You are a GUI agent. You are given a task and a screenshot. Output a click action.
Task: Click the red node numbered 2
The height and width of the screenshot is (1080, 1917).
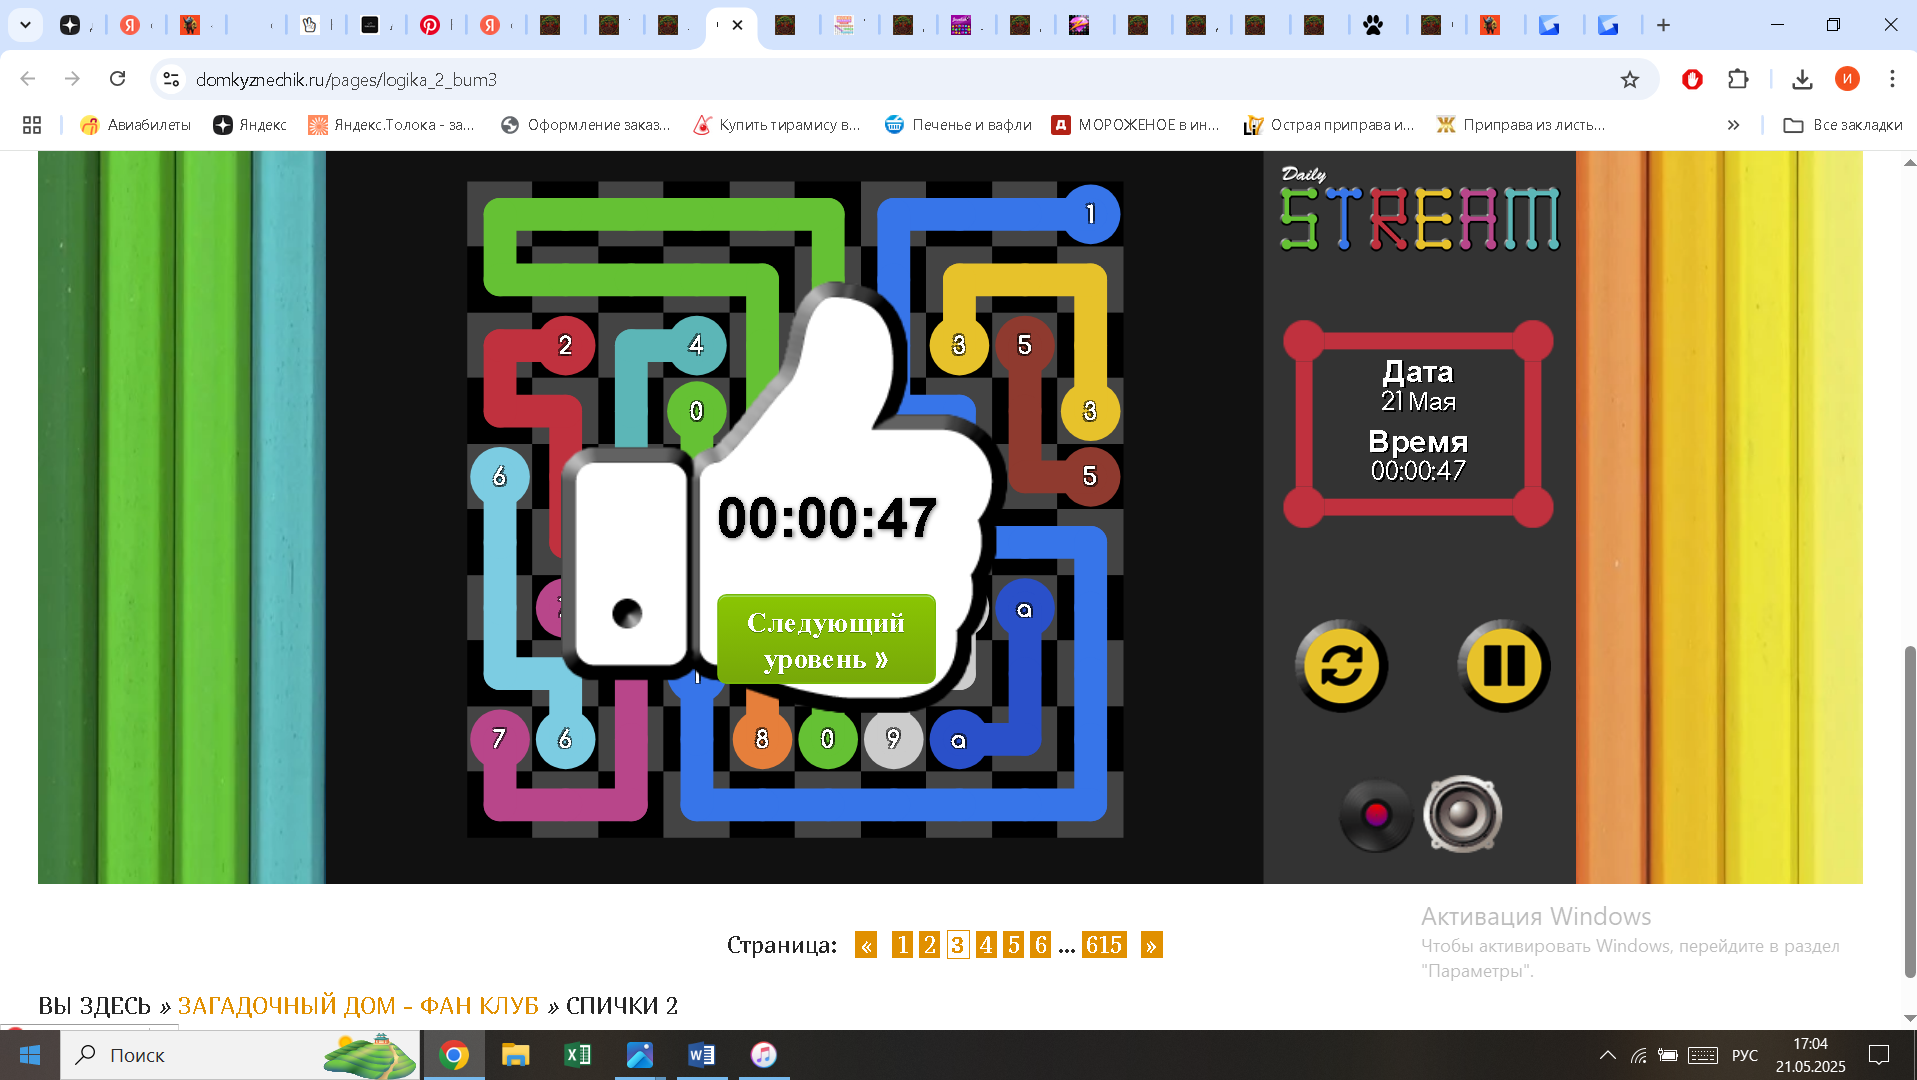click(x=565, y=345)
